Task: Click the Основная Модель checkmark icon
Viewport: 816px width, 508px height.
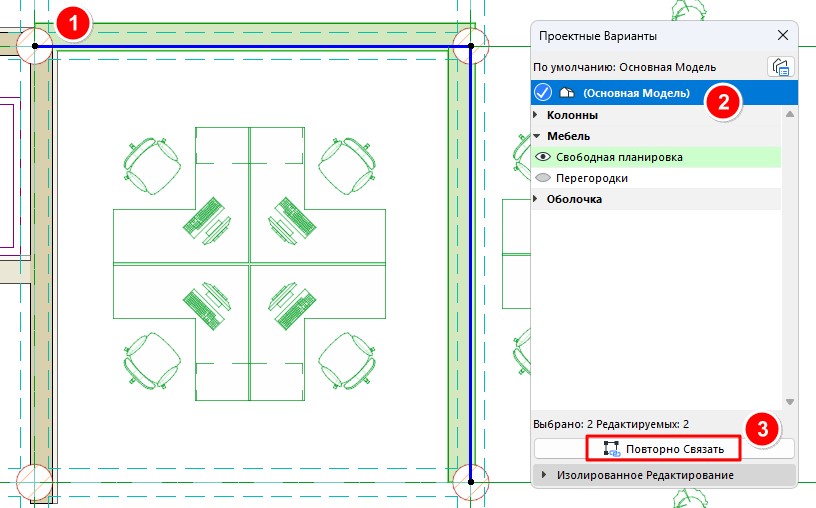Action: point(542,93)
